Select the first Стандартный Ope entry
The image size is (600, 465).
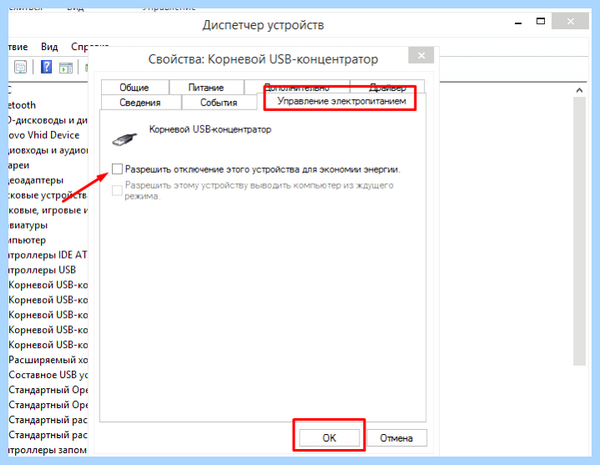pos(48,390)
